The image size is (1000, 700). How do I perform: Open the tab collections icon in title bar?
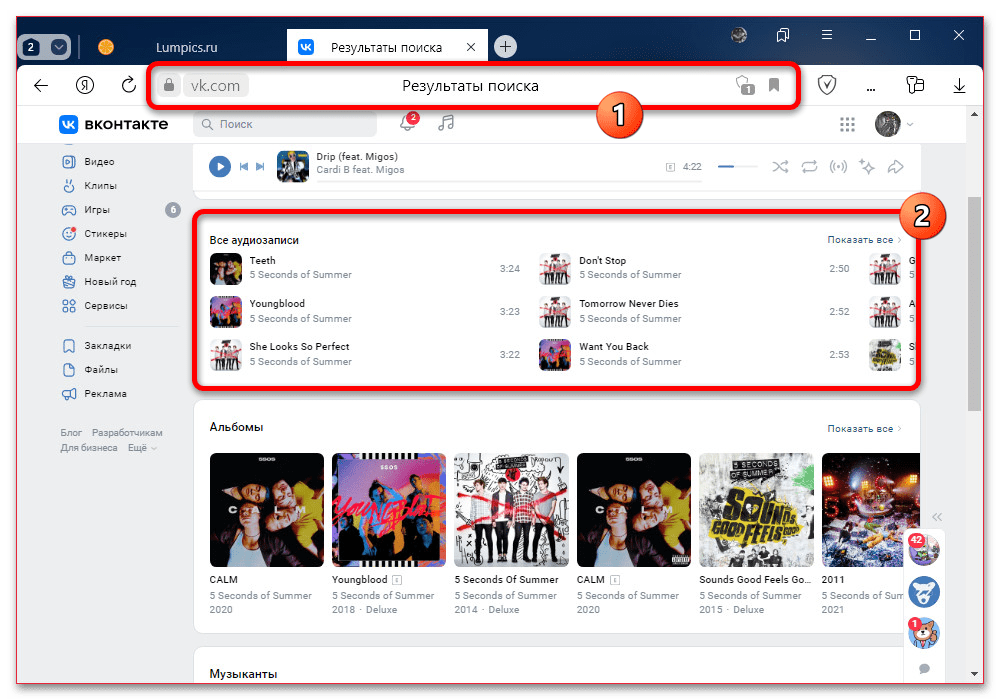point(783,35)
